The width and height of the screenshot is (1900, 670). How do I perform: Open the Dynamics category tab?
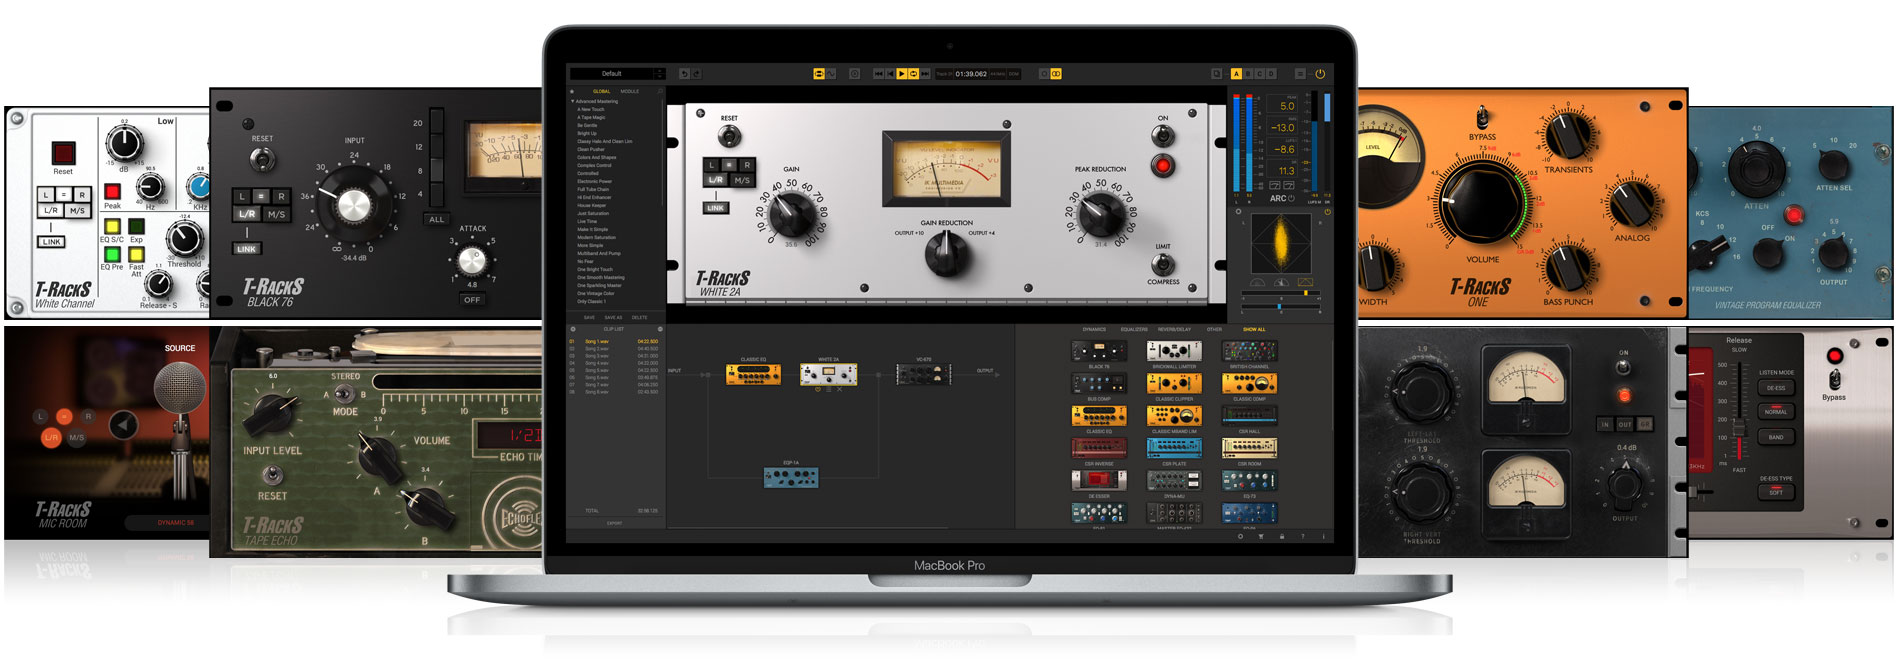pos(1094,329)
